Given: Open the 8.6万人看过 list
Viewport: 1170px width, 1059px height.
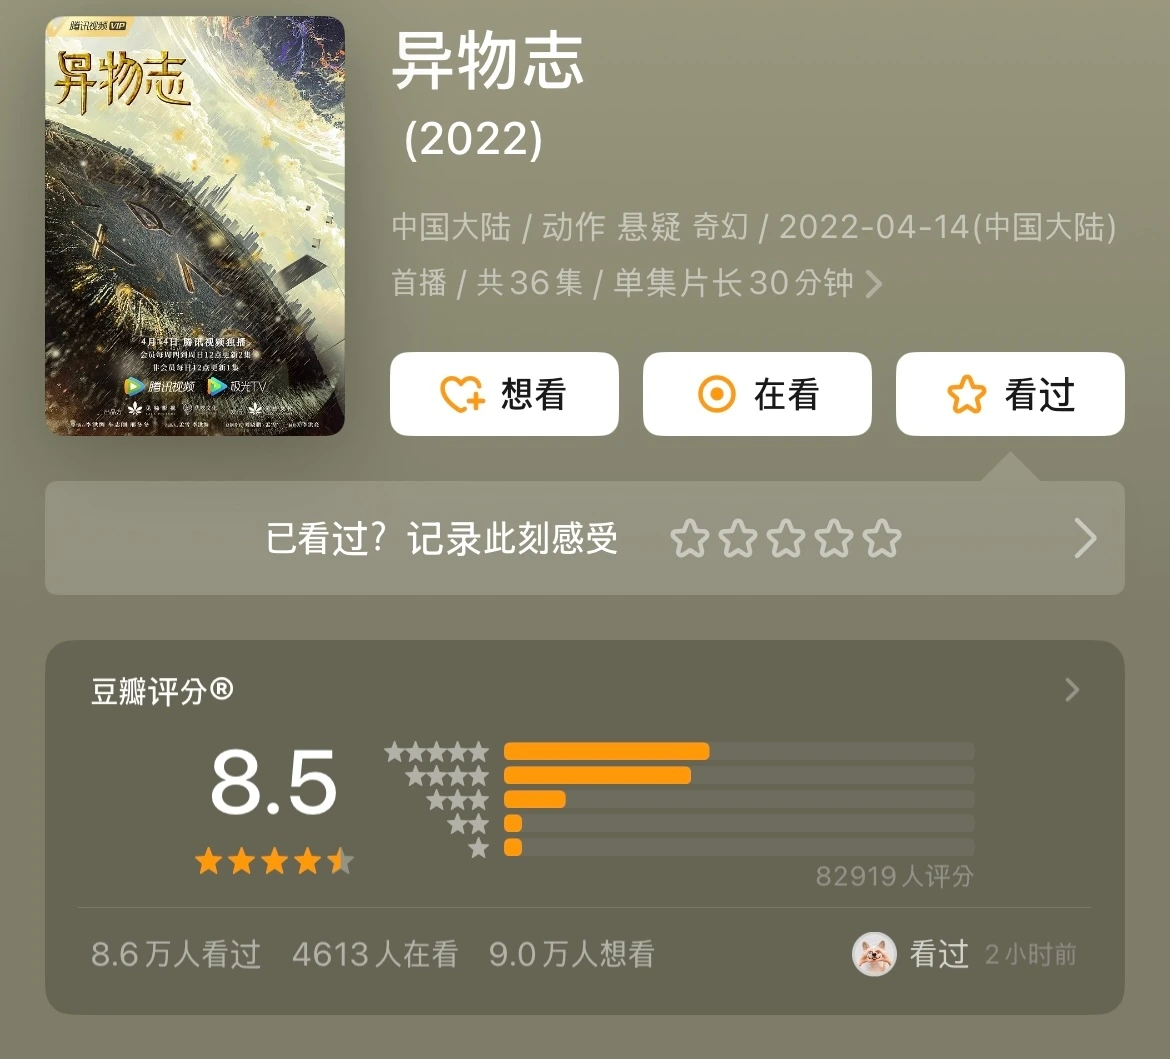Looking at the screenshot, I should click(176, 955).
